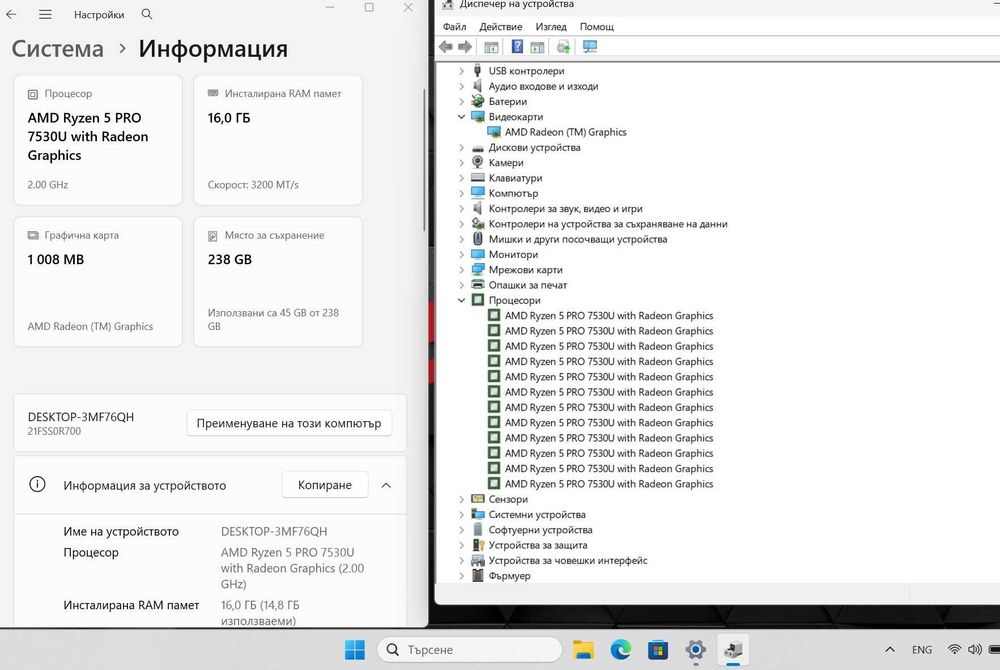Click the scan for hardware changes monitor icon

(590, 47)
